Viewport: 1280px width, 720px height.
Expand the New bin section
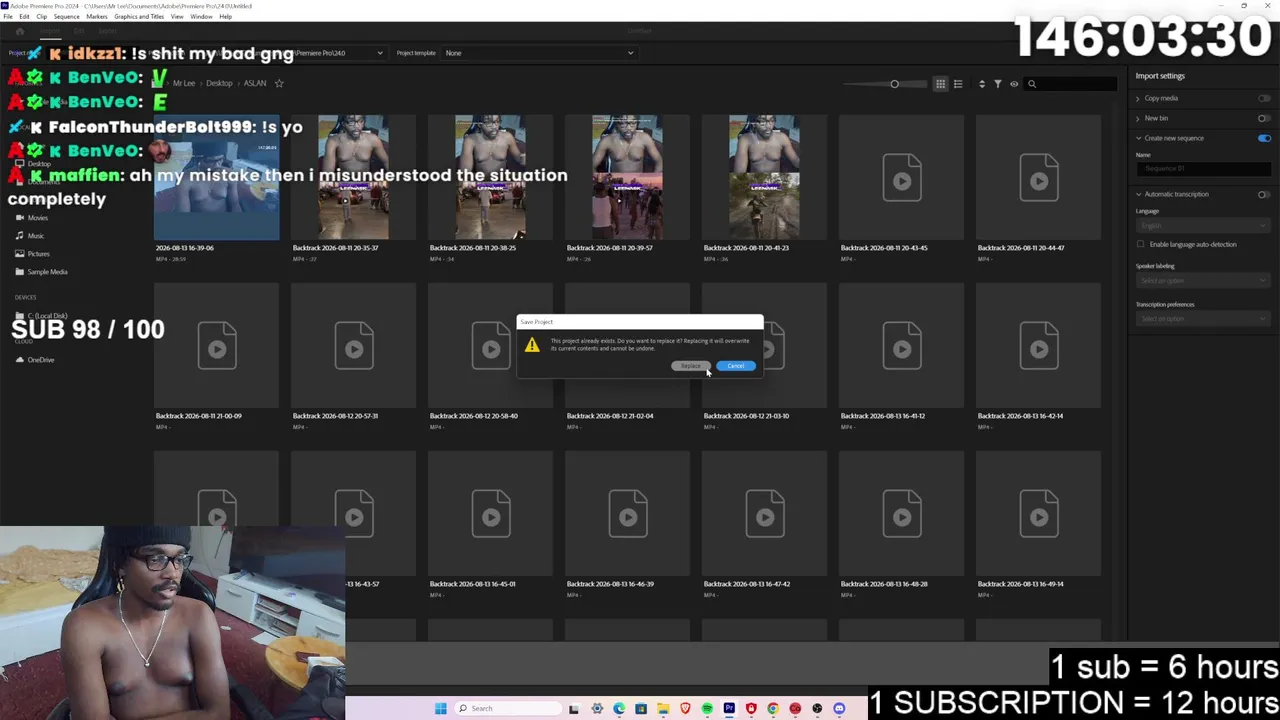pos(1138,118)
